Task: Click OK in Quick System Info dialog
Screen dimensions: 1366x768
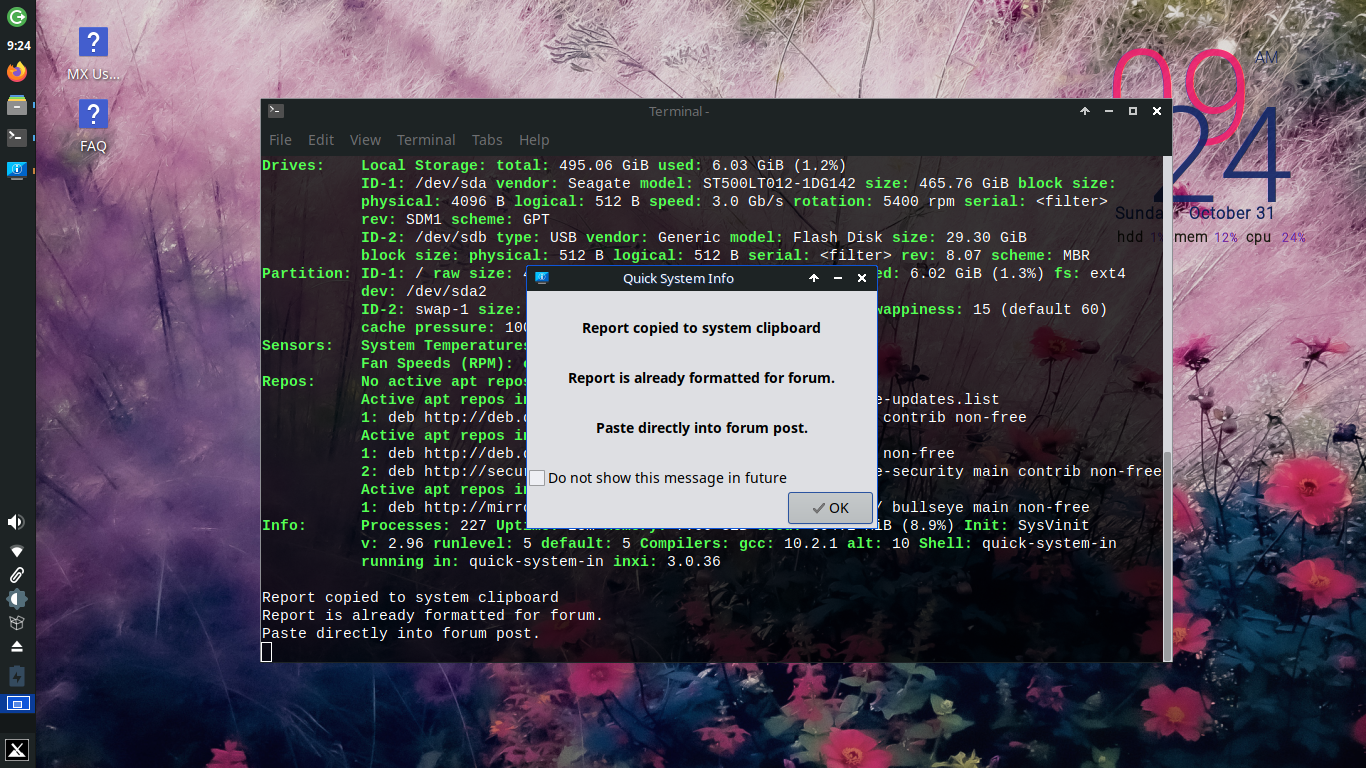Action: [830, 508]
